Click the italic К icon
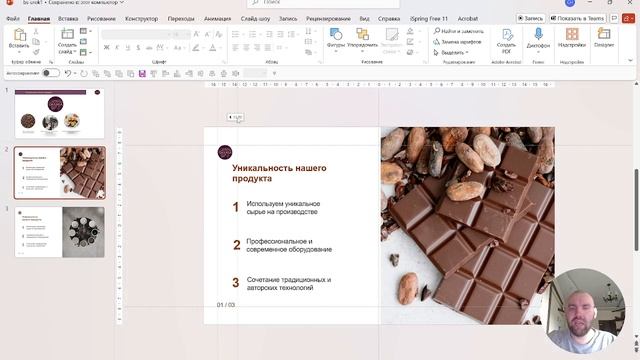The width and height of the screenshot is (640, 360). pos(117,48)
